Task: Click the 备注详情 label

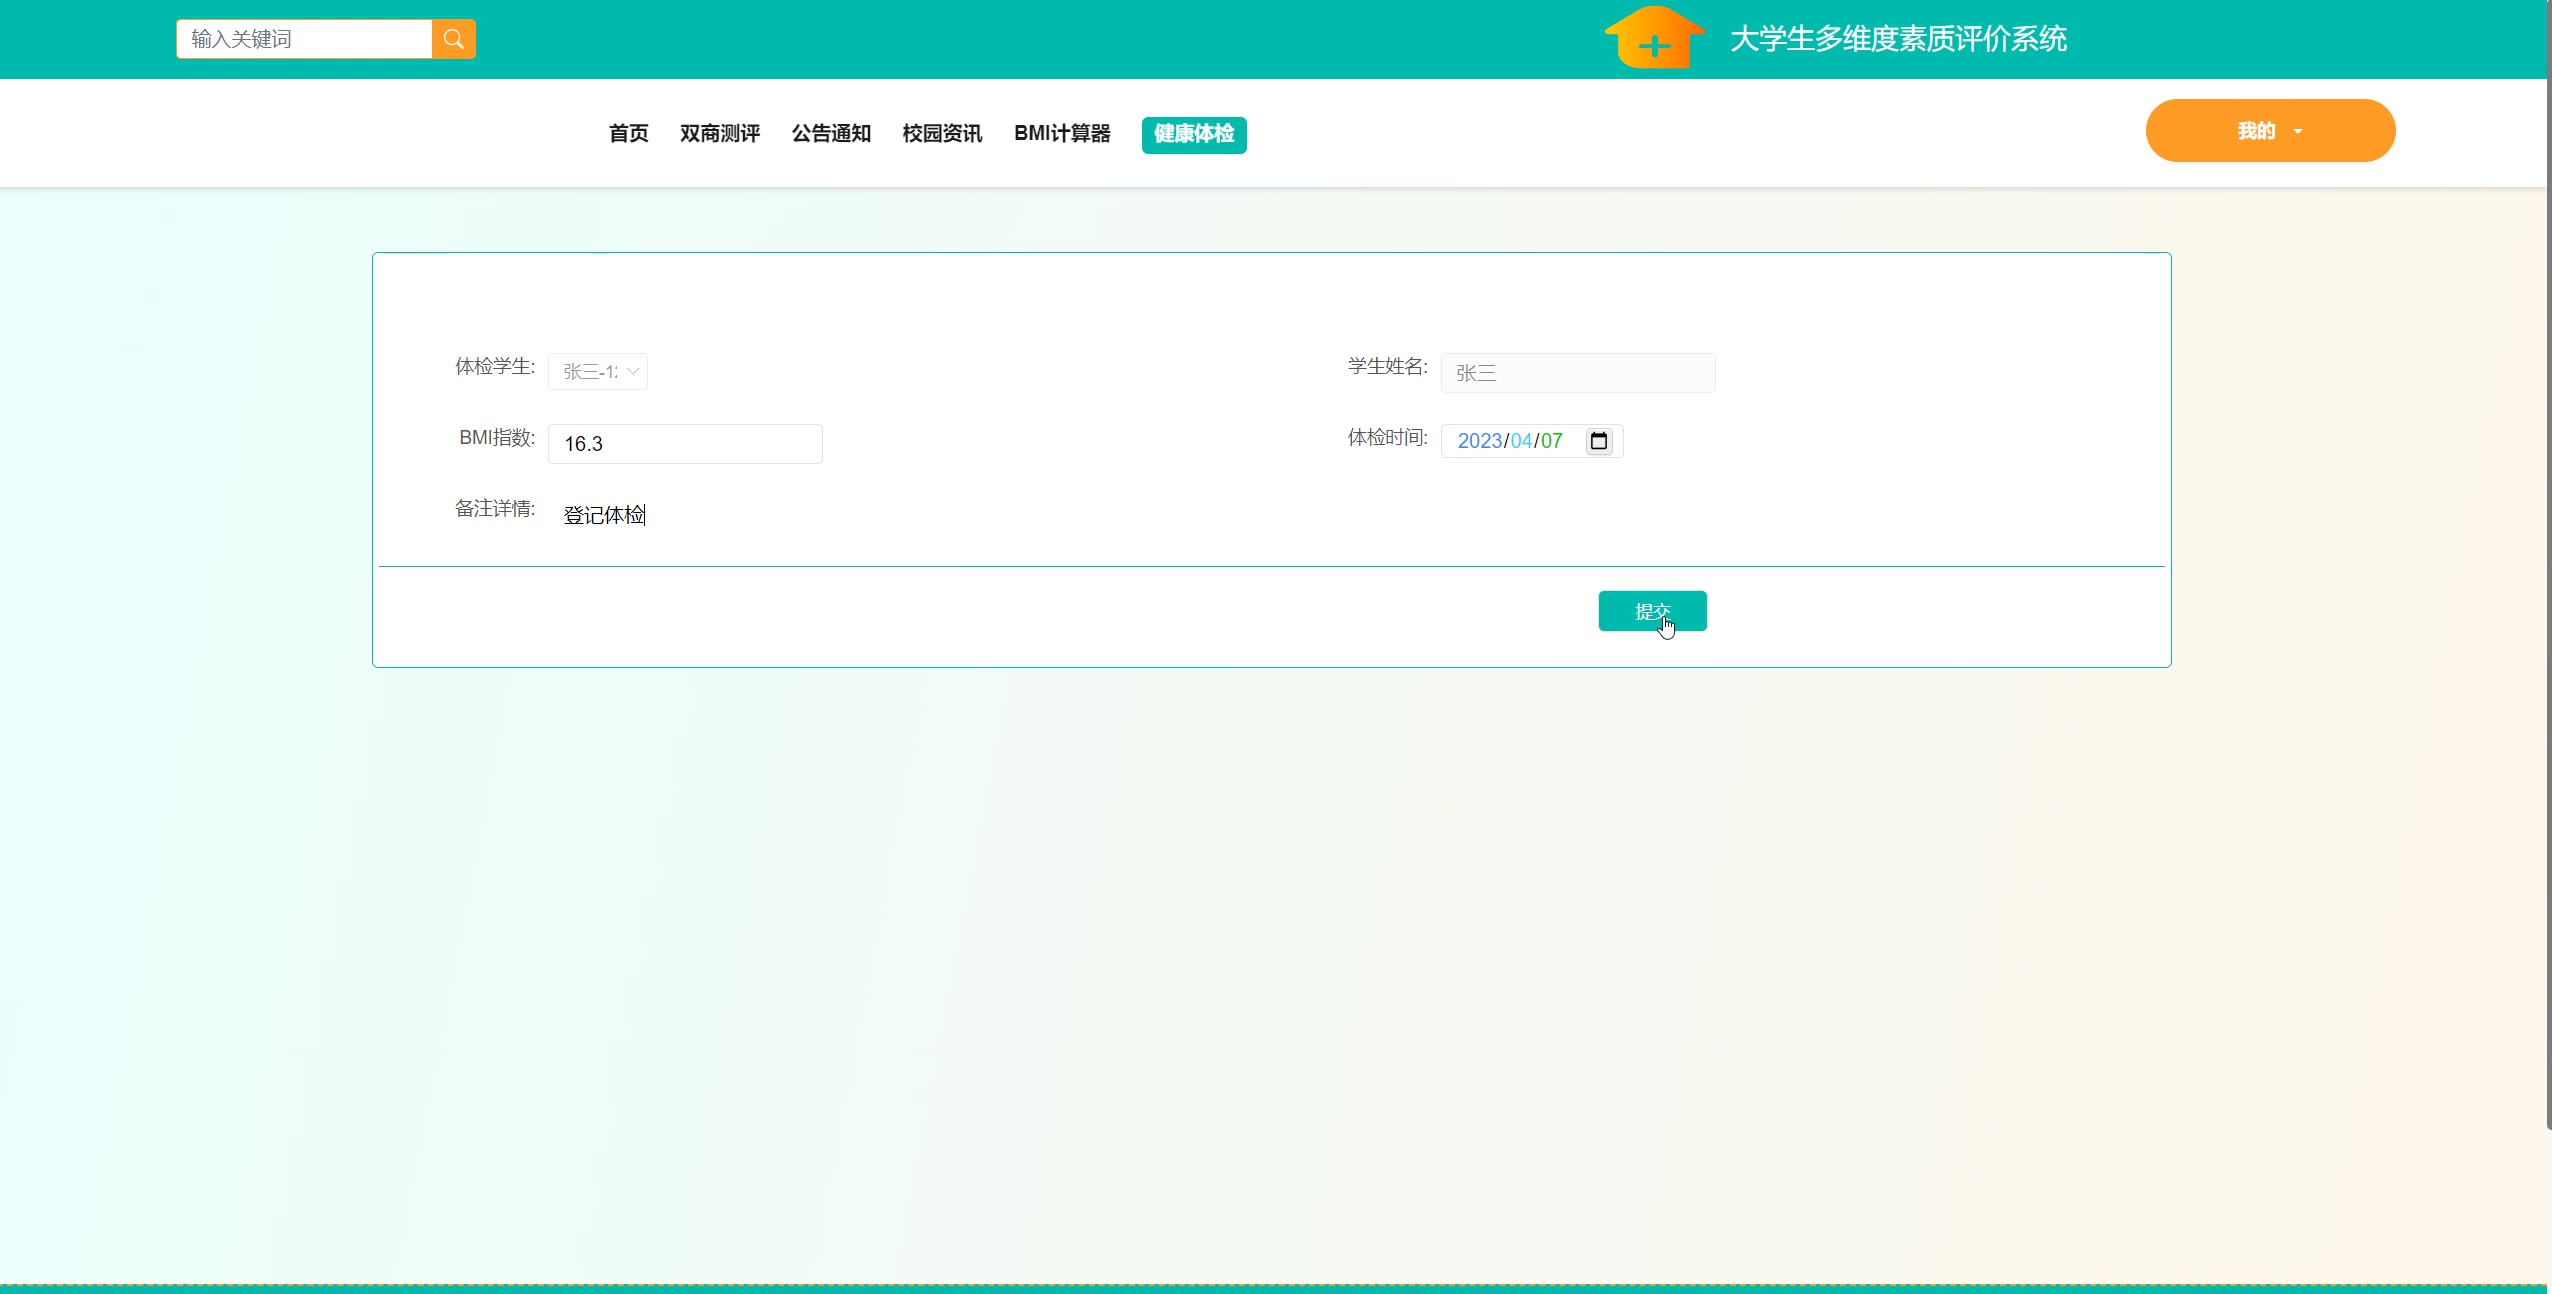Action: 495,509
